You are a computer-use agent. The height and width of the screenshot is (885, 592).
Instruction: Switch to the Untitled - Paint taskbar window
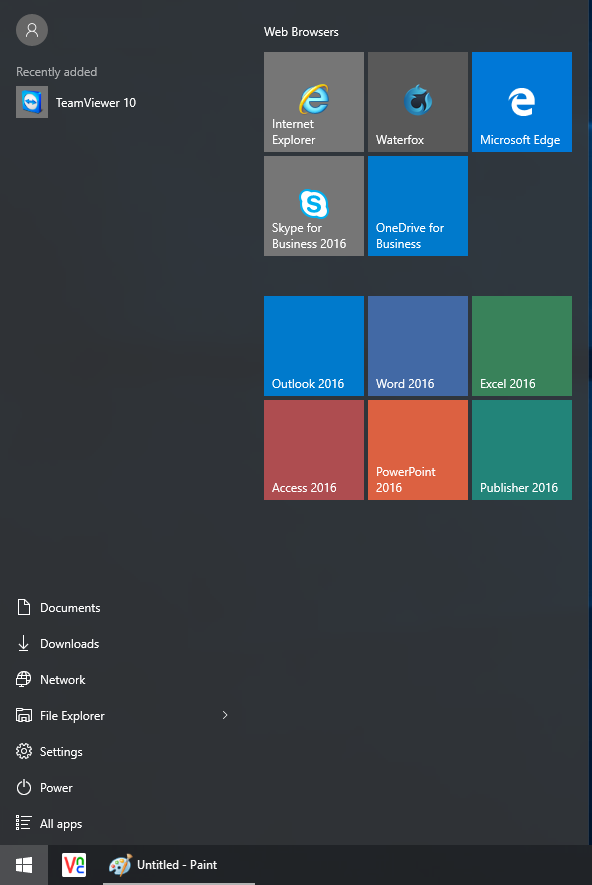[178, 865]
